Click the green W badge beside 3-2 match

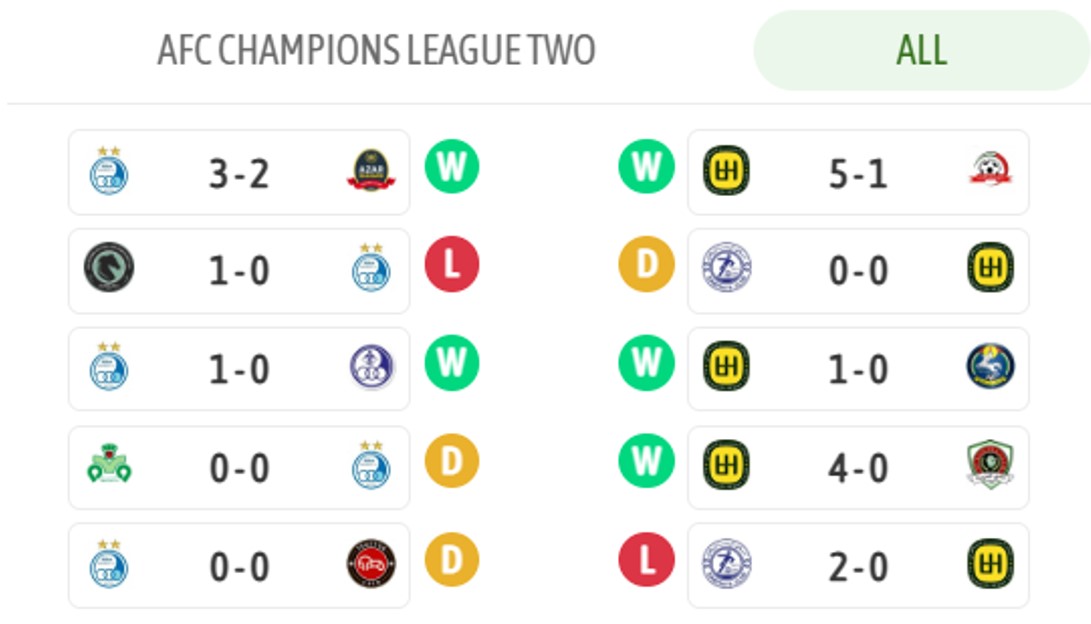pyautogui.click(x=452, y=166)
